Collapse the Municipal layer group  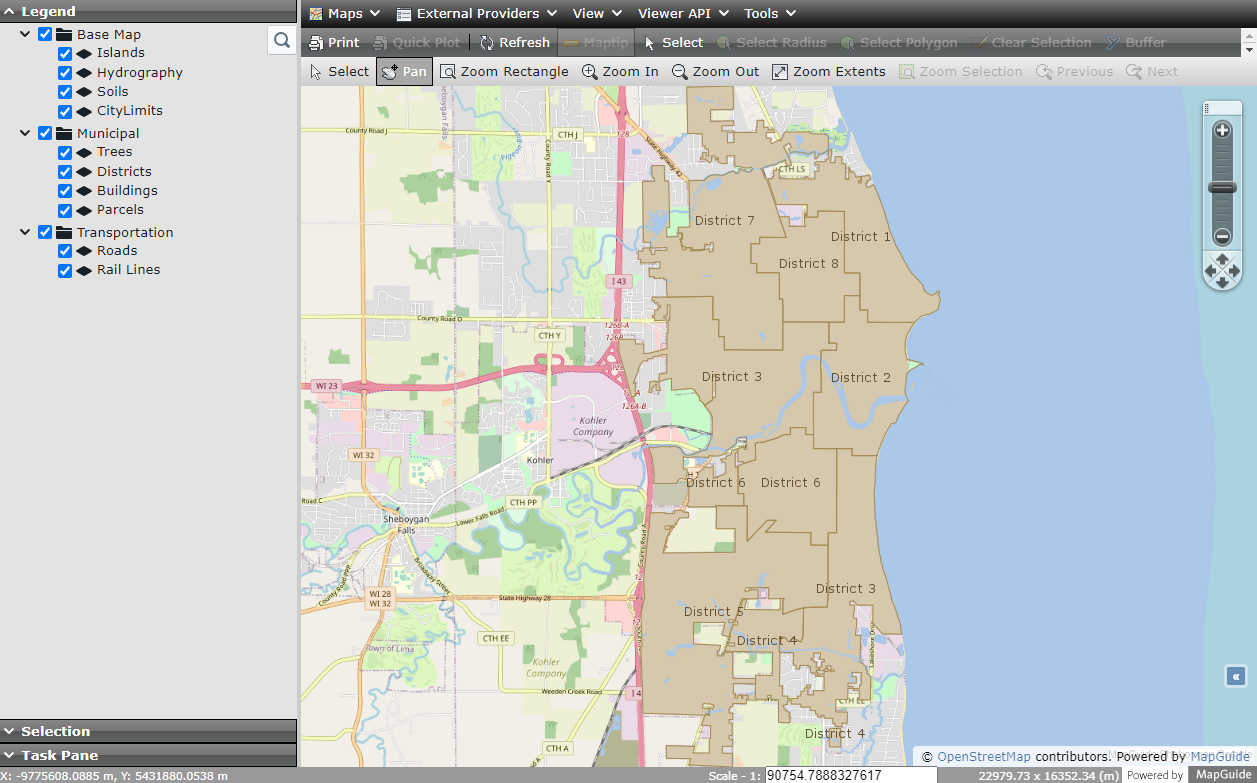pyautogui.click(x=24, y=132)
